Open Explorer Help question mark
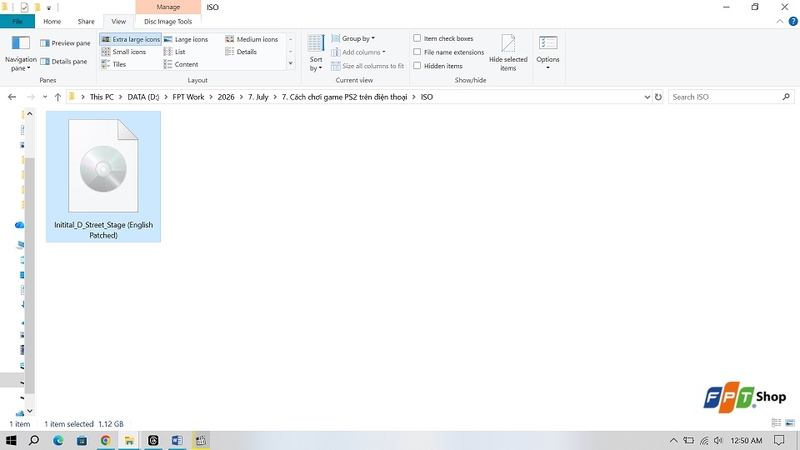Image resolution: width=800 pixels, height=450 pixels. coord(793,21)
